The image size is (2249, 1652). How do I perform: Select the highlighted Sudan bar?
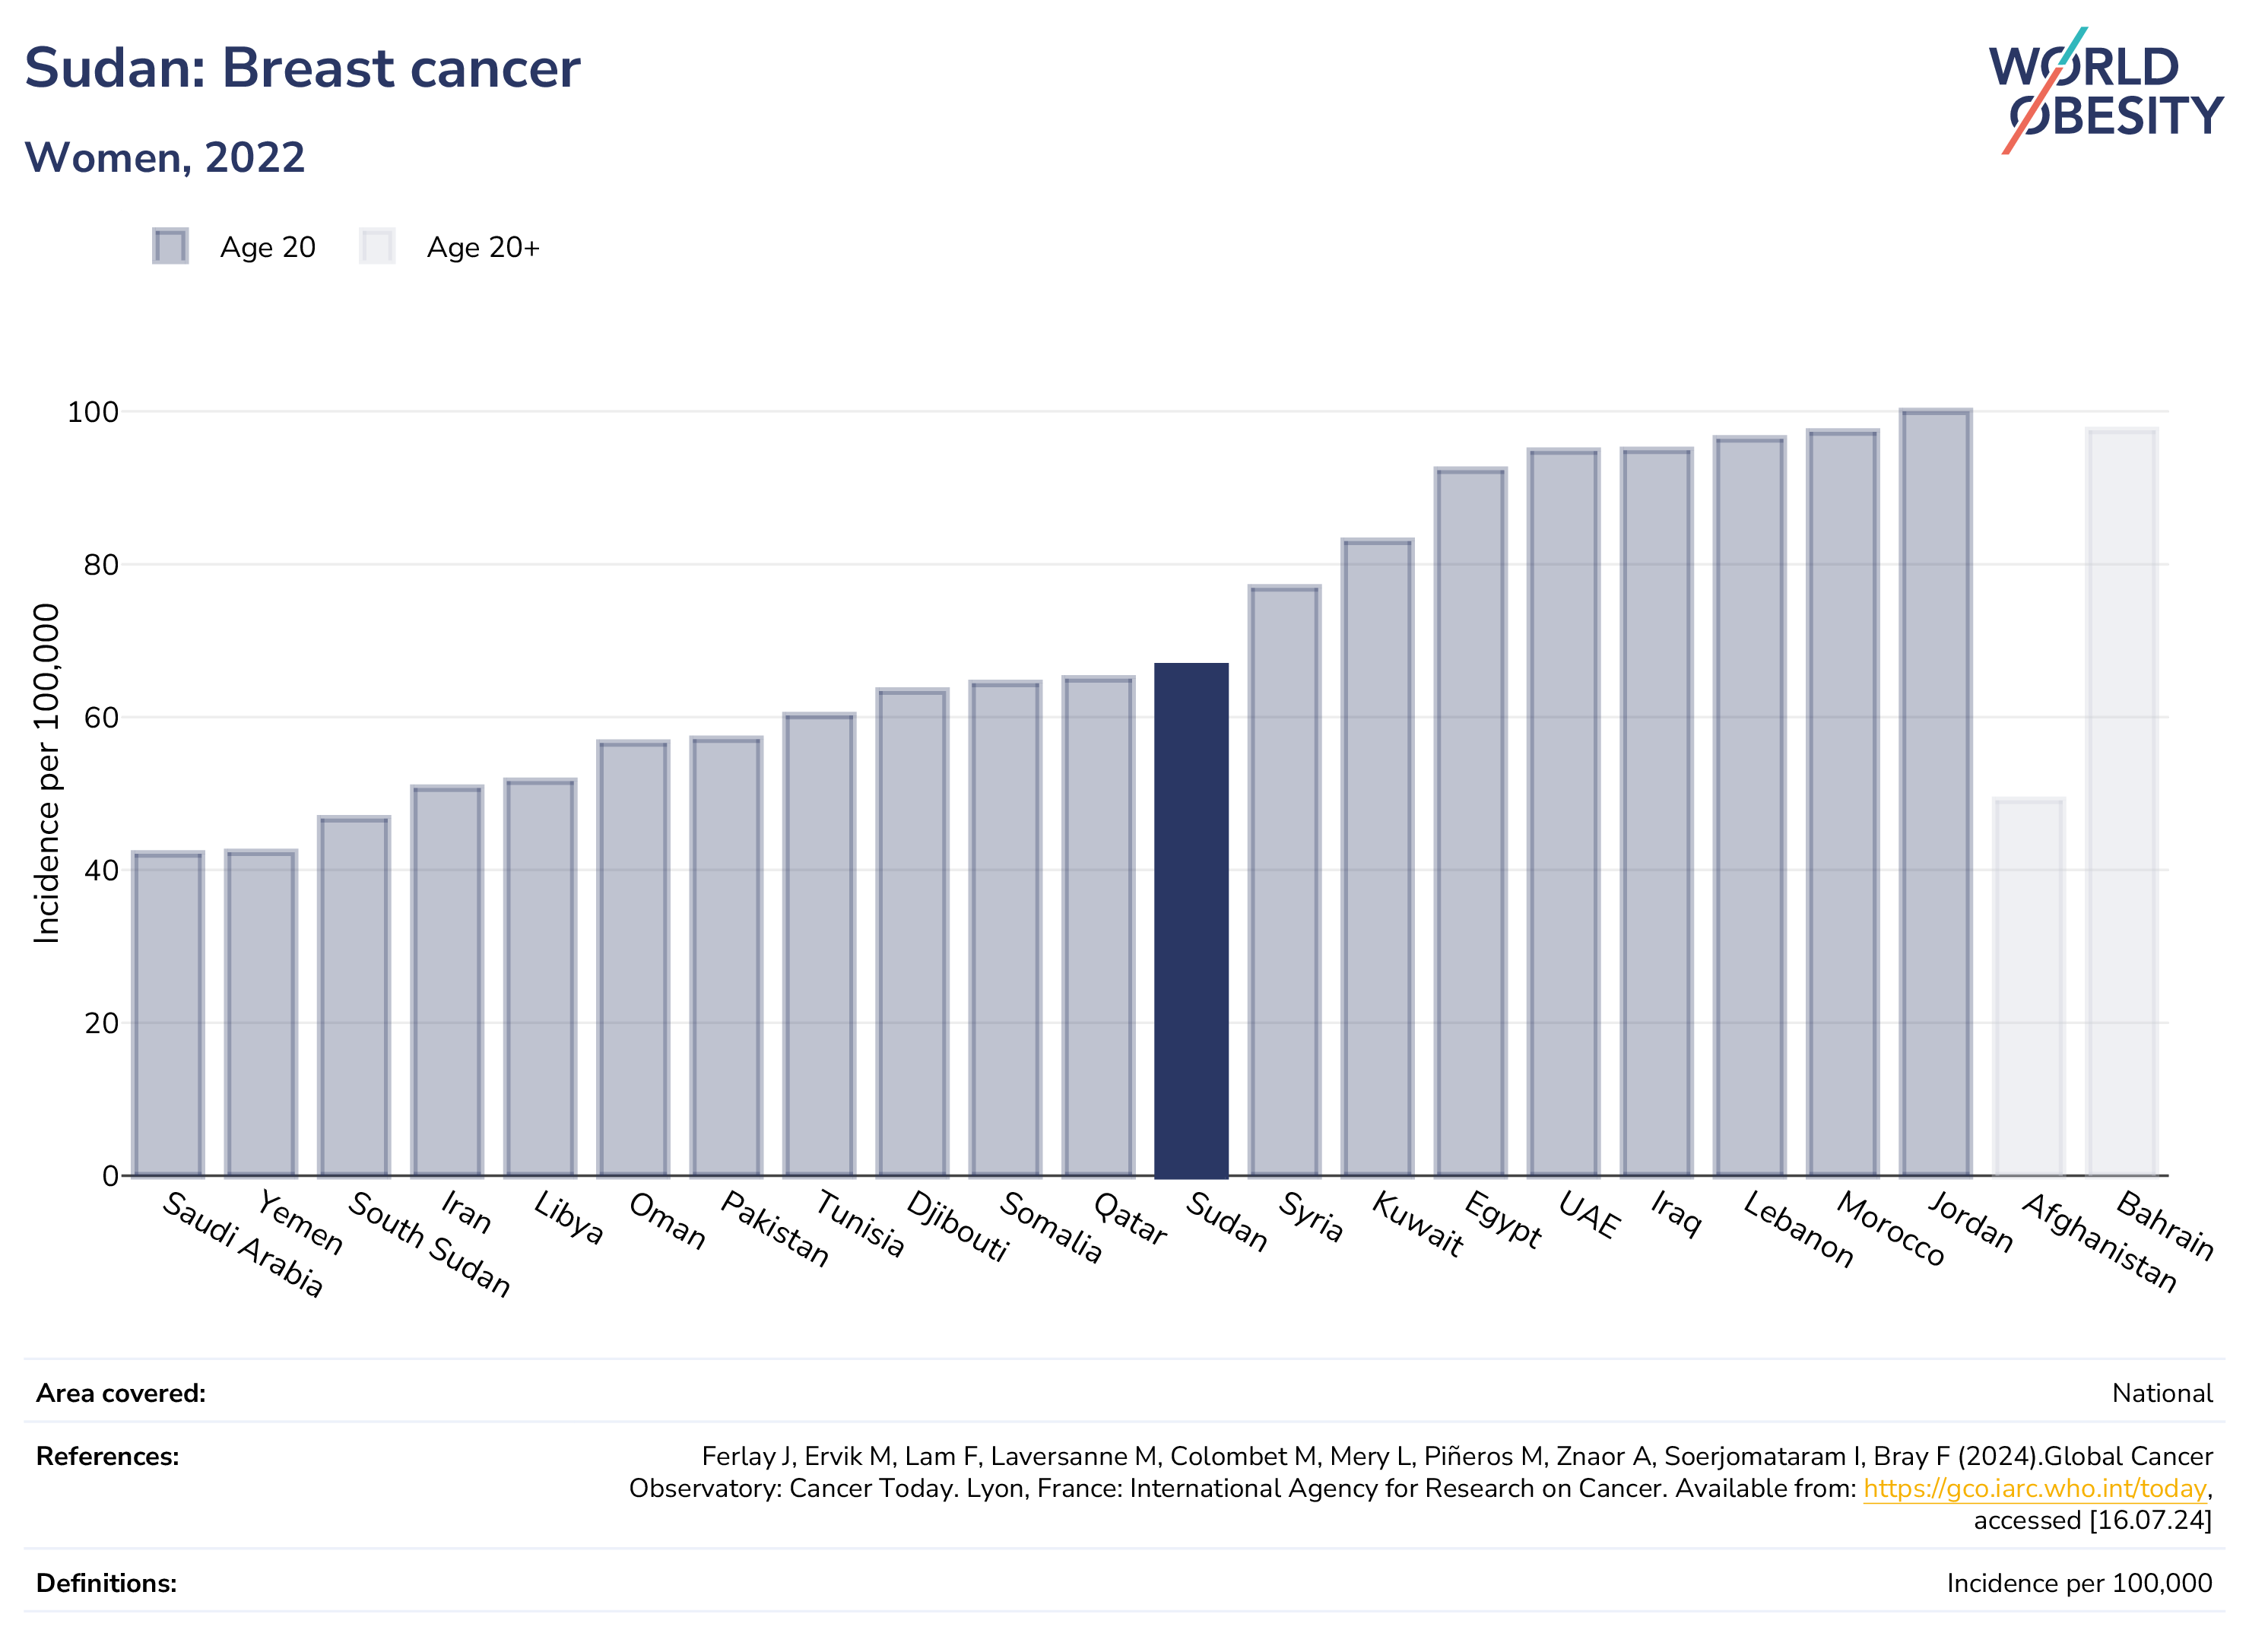(1191, 920)
